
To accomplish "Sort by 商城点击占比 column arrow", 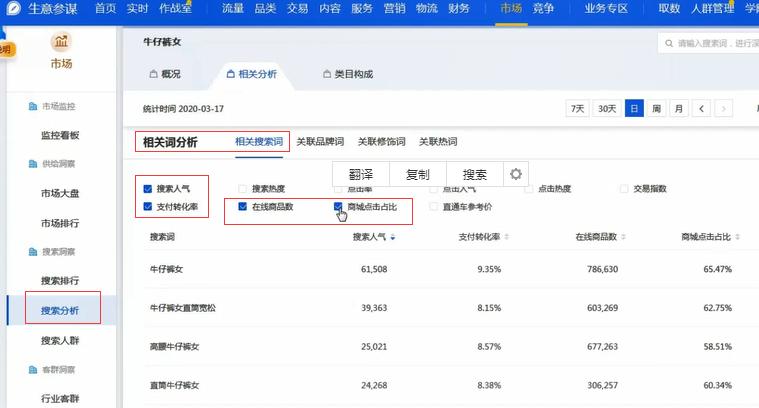I will (737, 237).
